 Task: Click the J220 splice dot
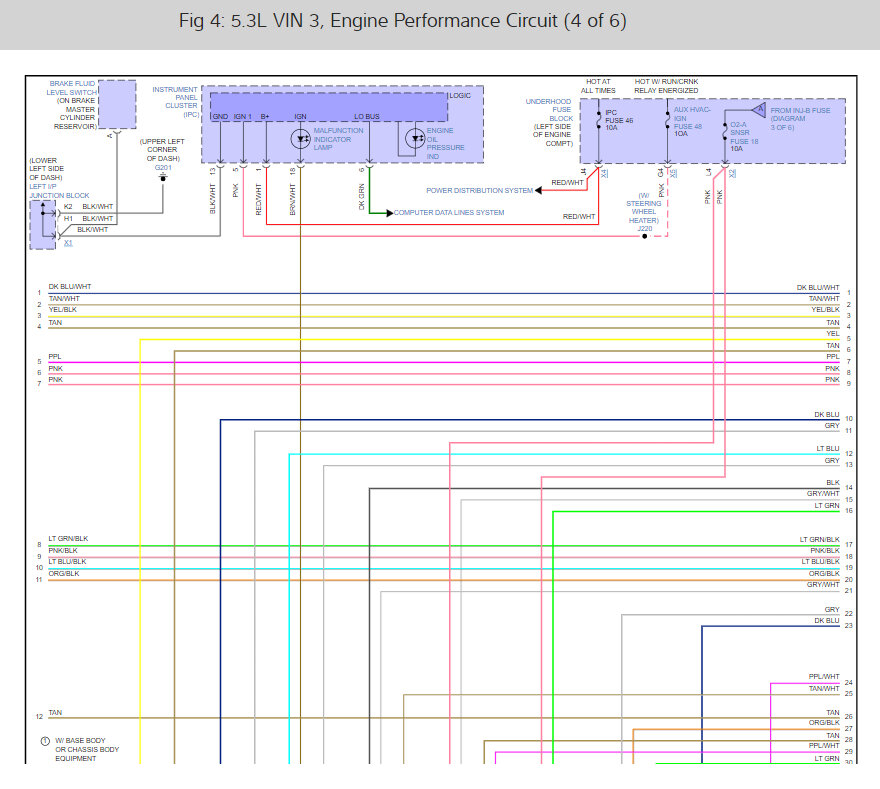point(644,236)
